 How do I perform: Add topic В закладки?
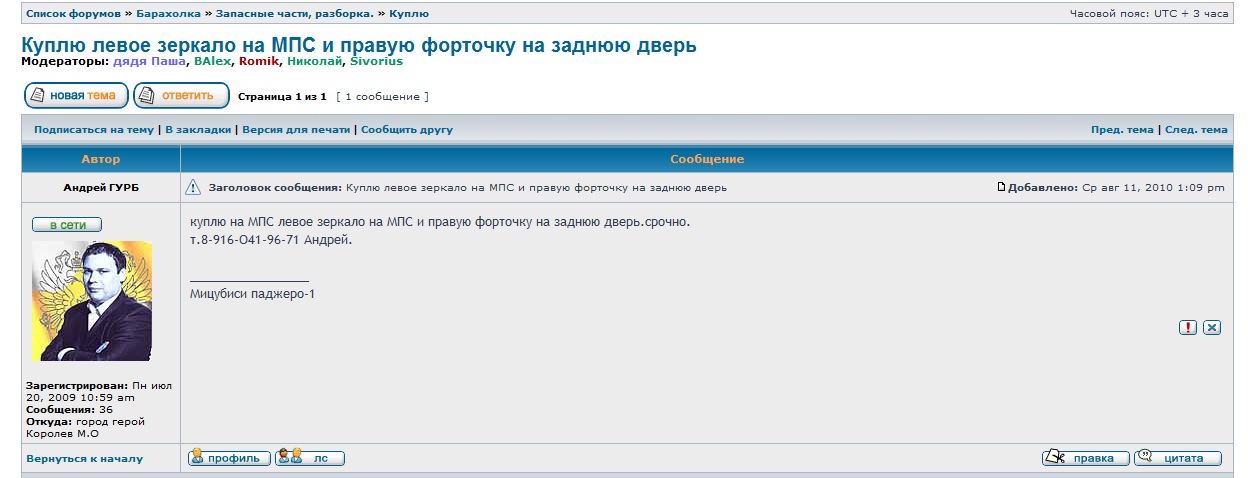pyautogui.click(x=198, y=130)
